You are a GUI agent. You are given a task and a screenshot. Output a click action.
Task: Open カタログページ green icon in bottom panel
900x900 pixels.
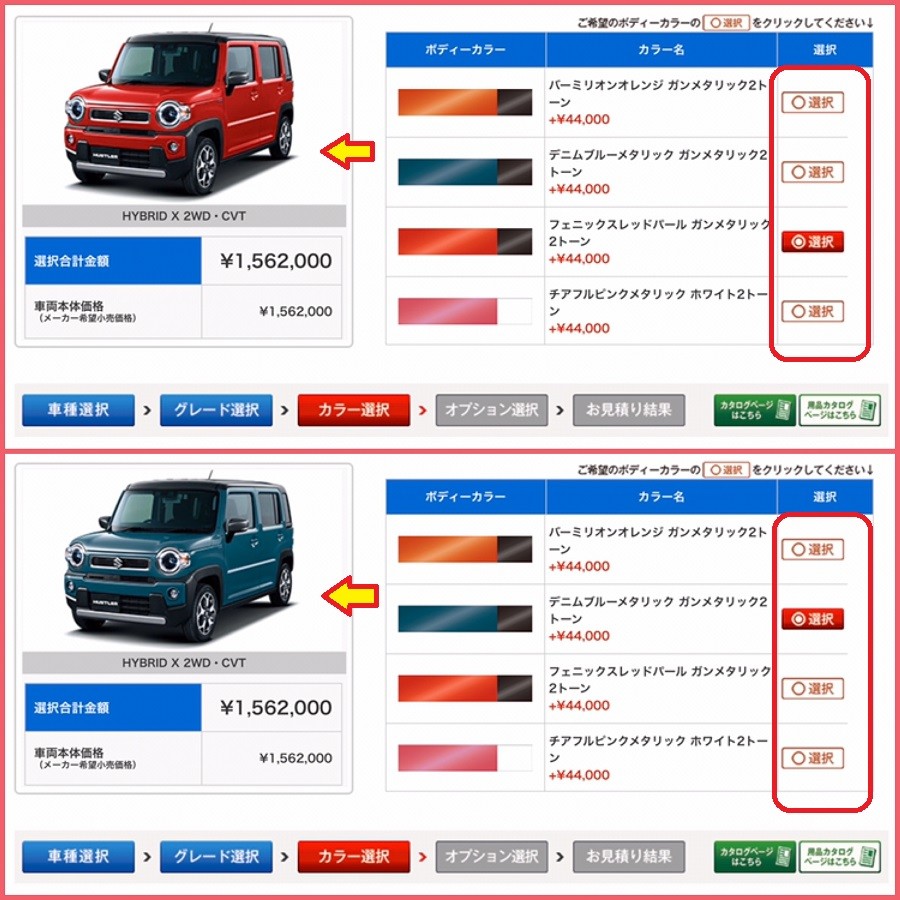click(754, 857)
